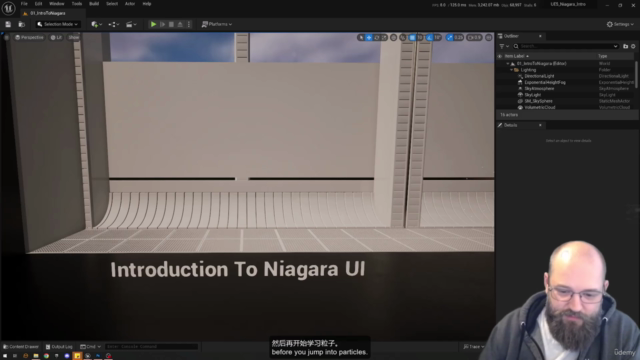Toggle visibility eye column header in Outliner
This screenshot has width=640, height=360.
click(500, 56)
